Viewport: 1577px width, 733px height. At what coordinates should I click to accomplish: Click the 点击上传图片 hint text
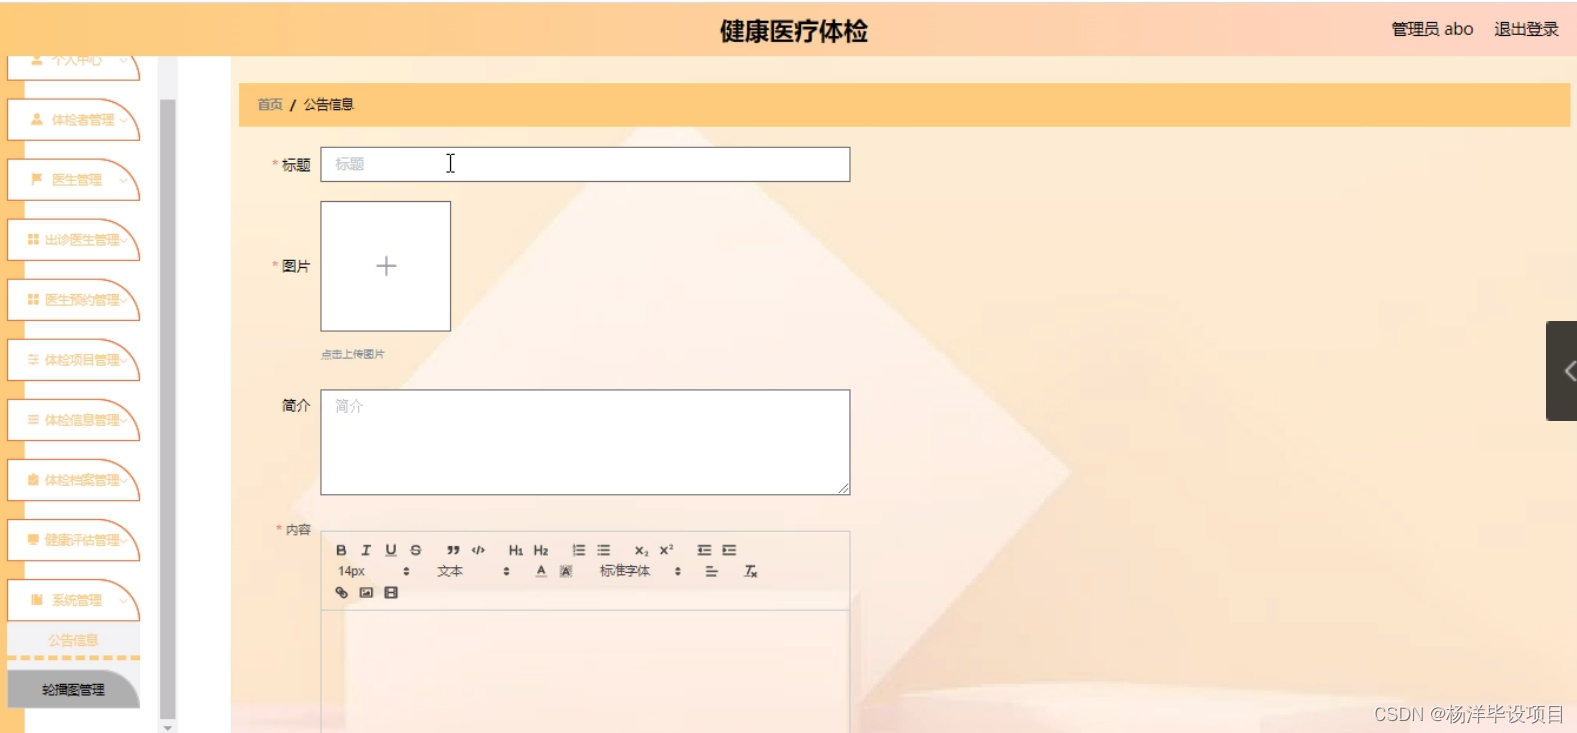point(353,354)
